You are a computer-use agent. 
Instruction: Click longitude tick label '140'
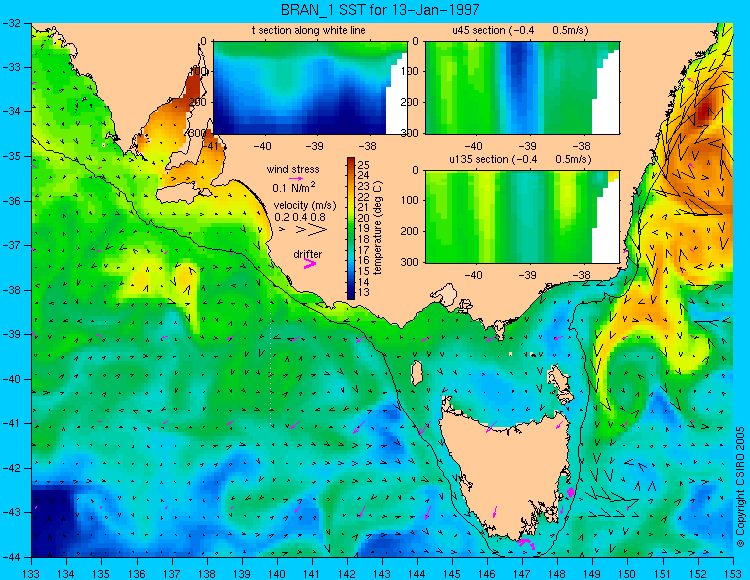[x=276, y=574]
